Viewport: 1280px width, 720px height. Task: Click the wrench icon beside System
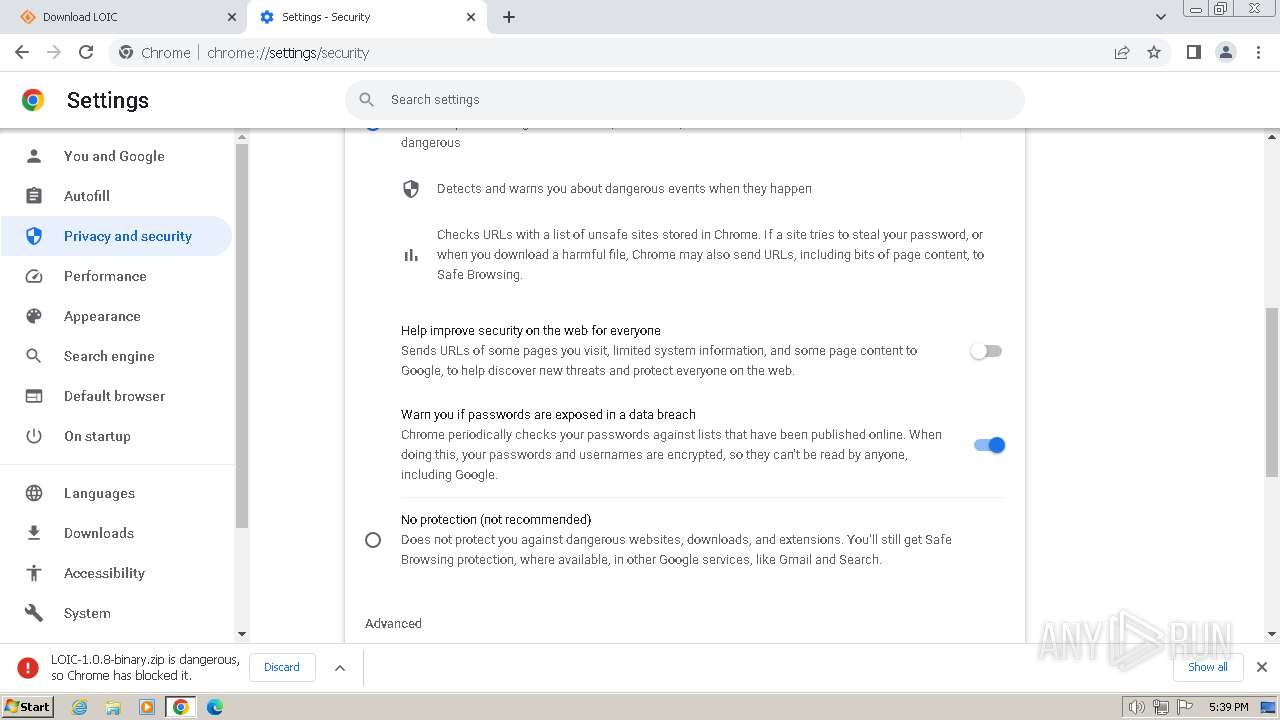[34, 613]
